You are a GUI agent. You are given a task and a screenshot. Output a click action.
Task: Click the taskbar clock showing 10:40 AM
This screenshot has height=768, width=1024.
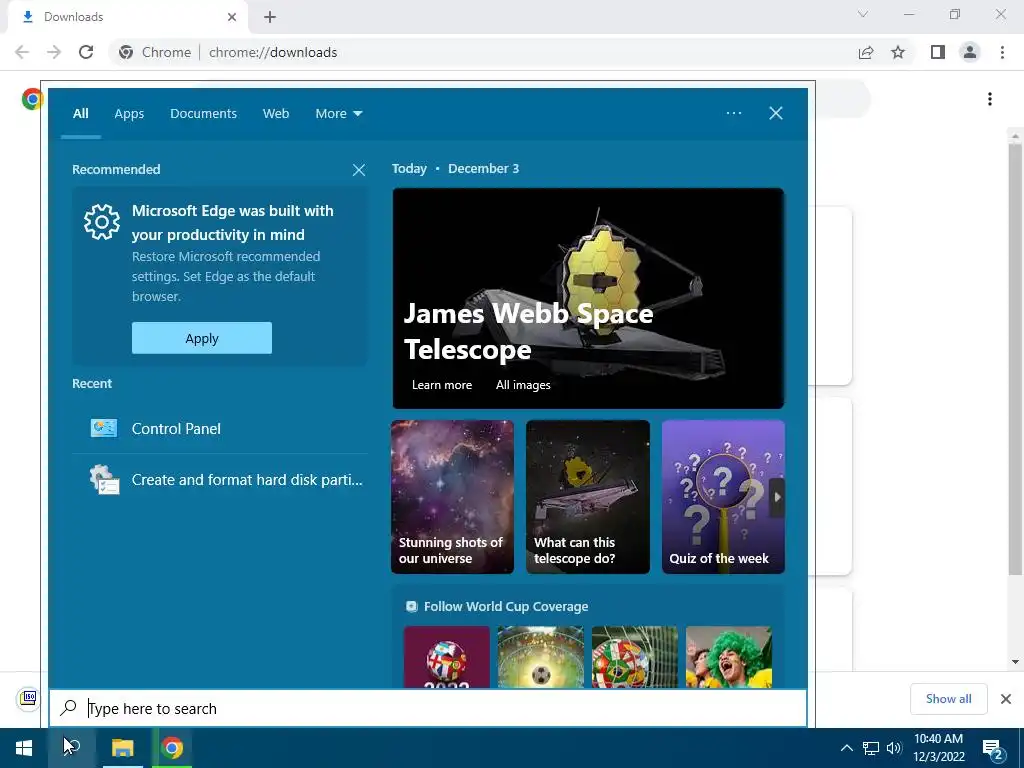(x=938, y=748)
